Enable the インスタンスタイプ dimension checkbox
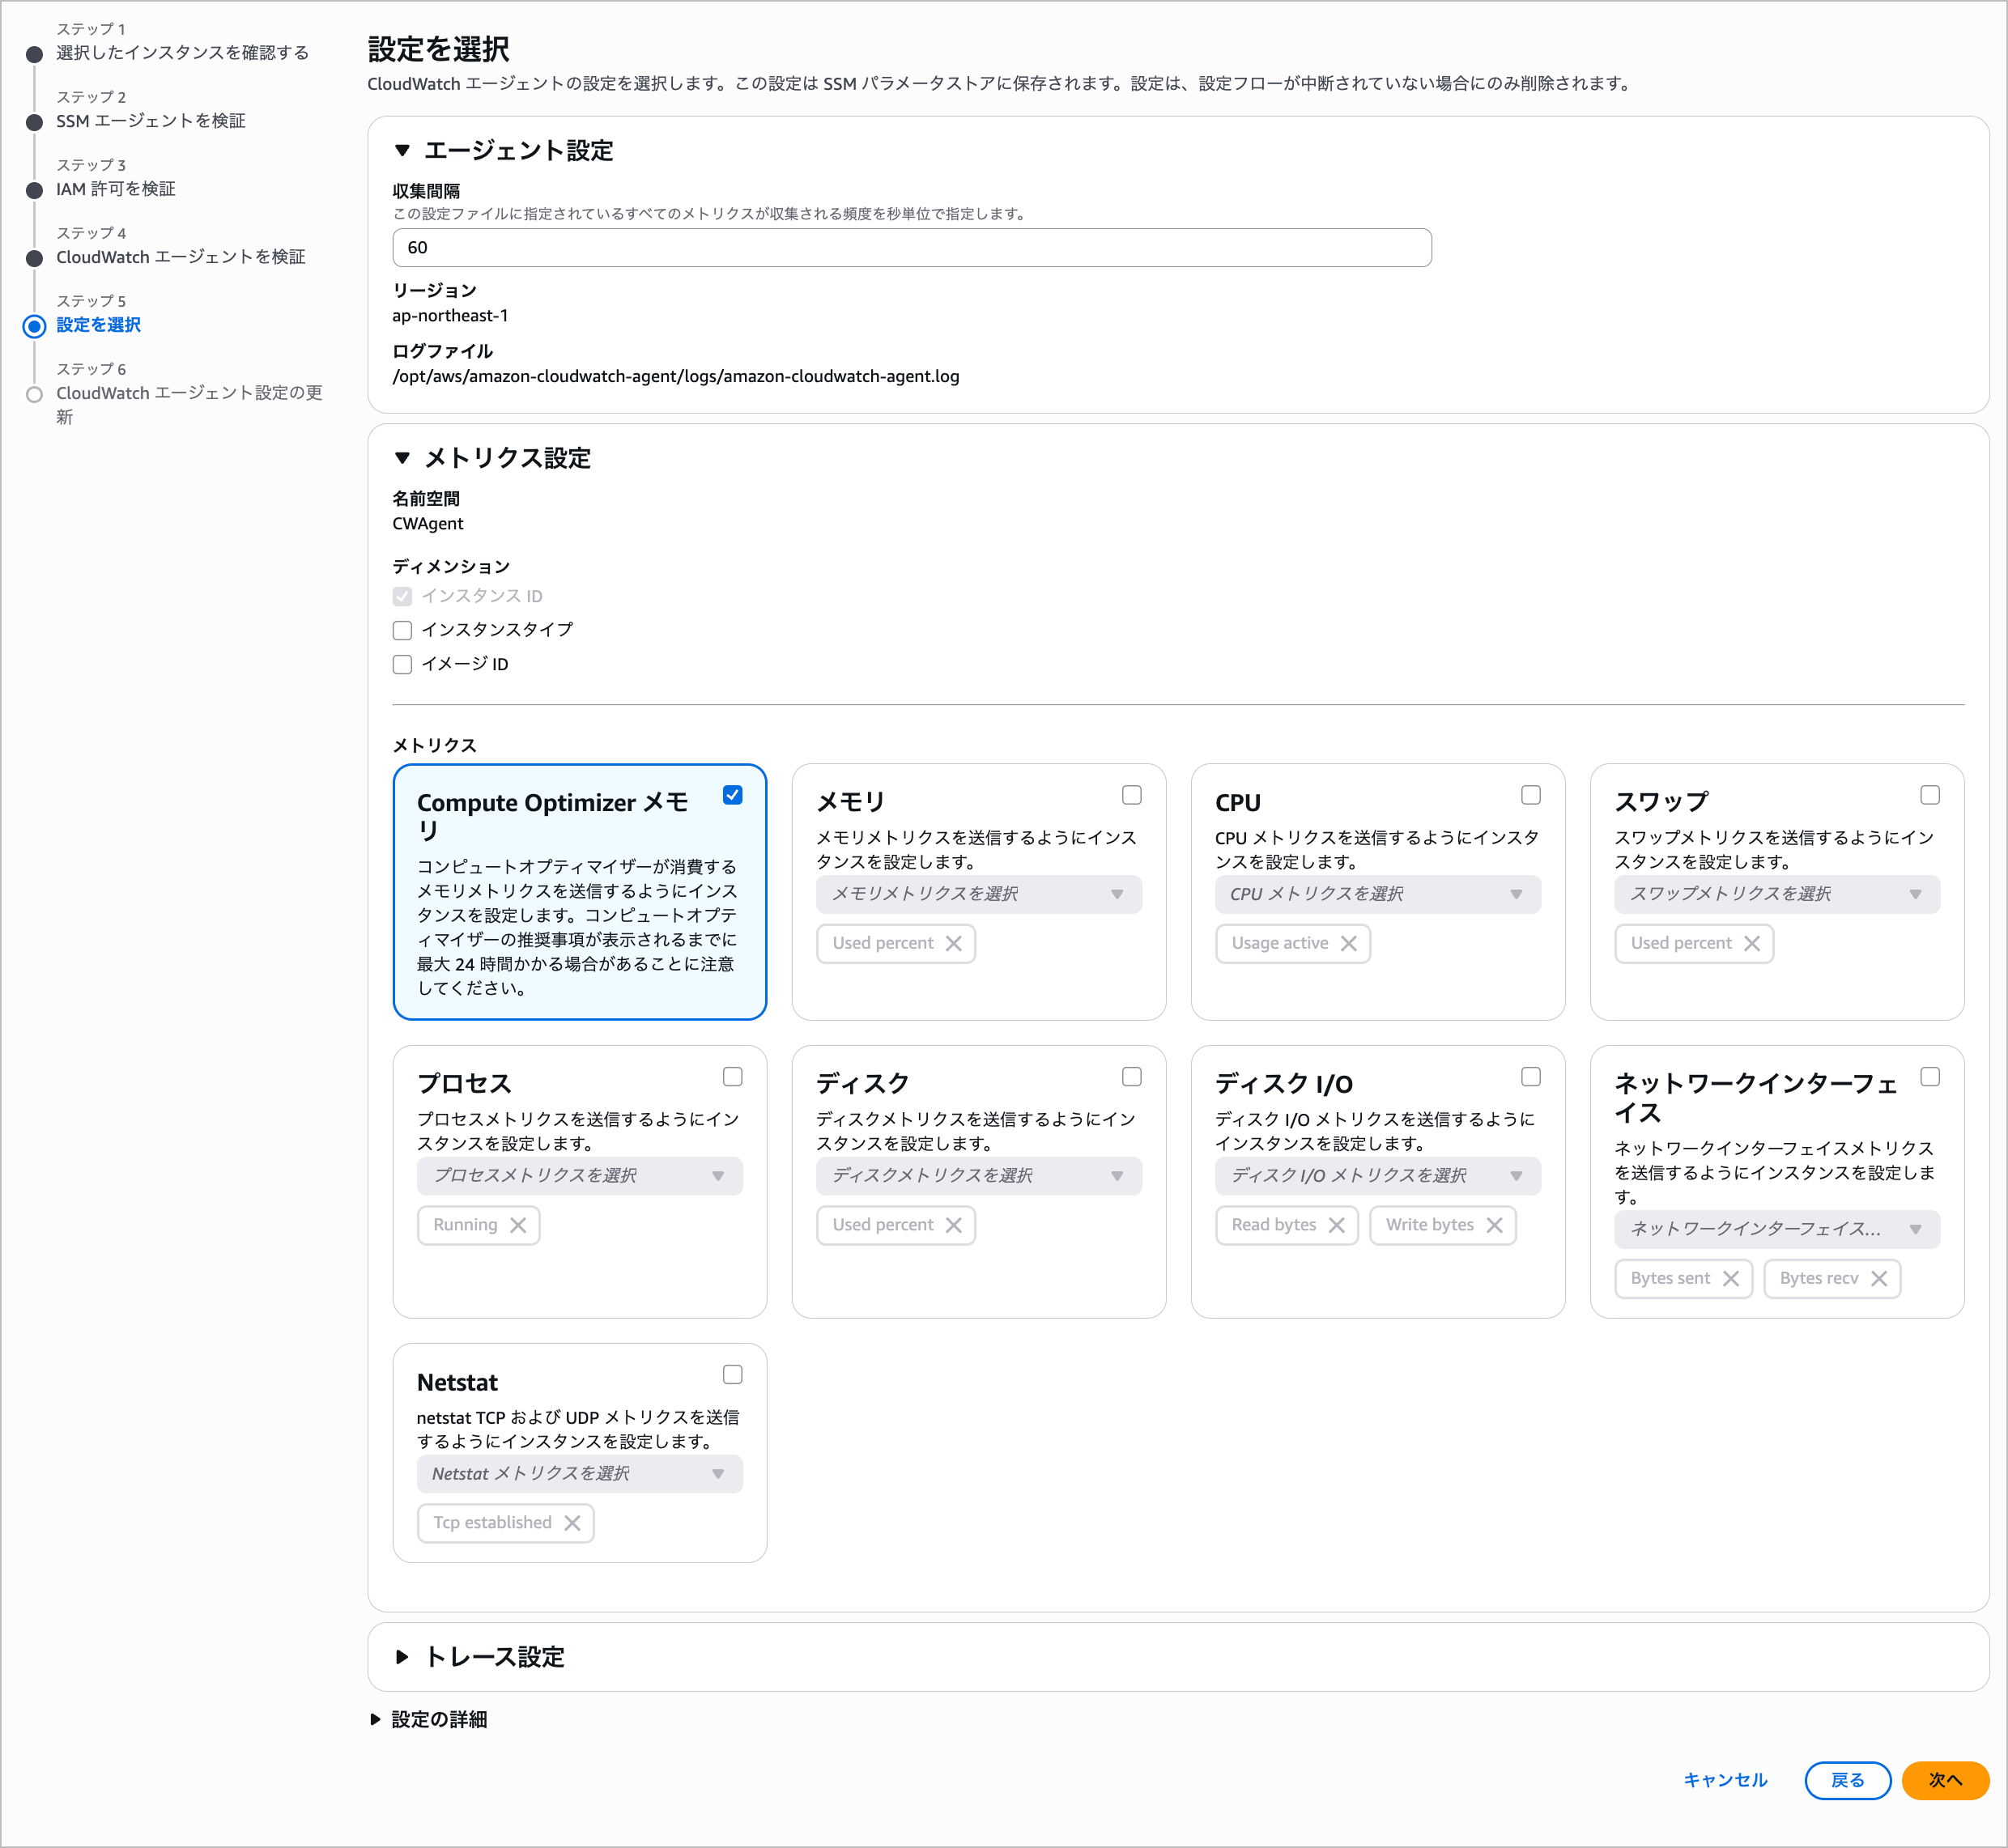2008x1848 pixels. (x=402, y=630)
